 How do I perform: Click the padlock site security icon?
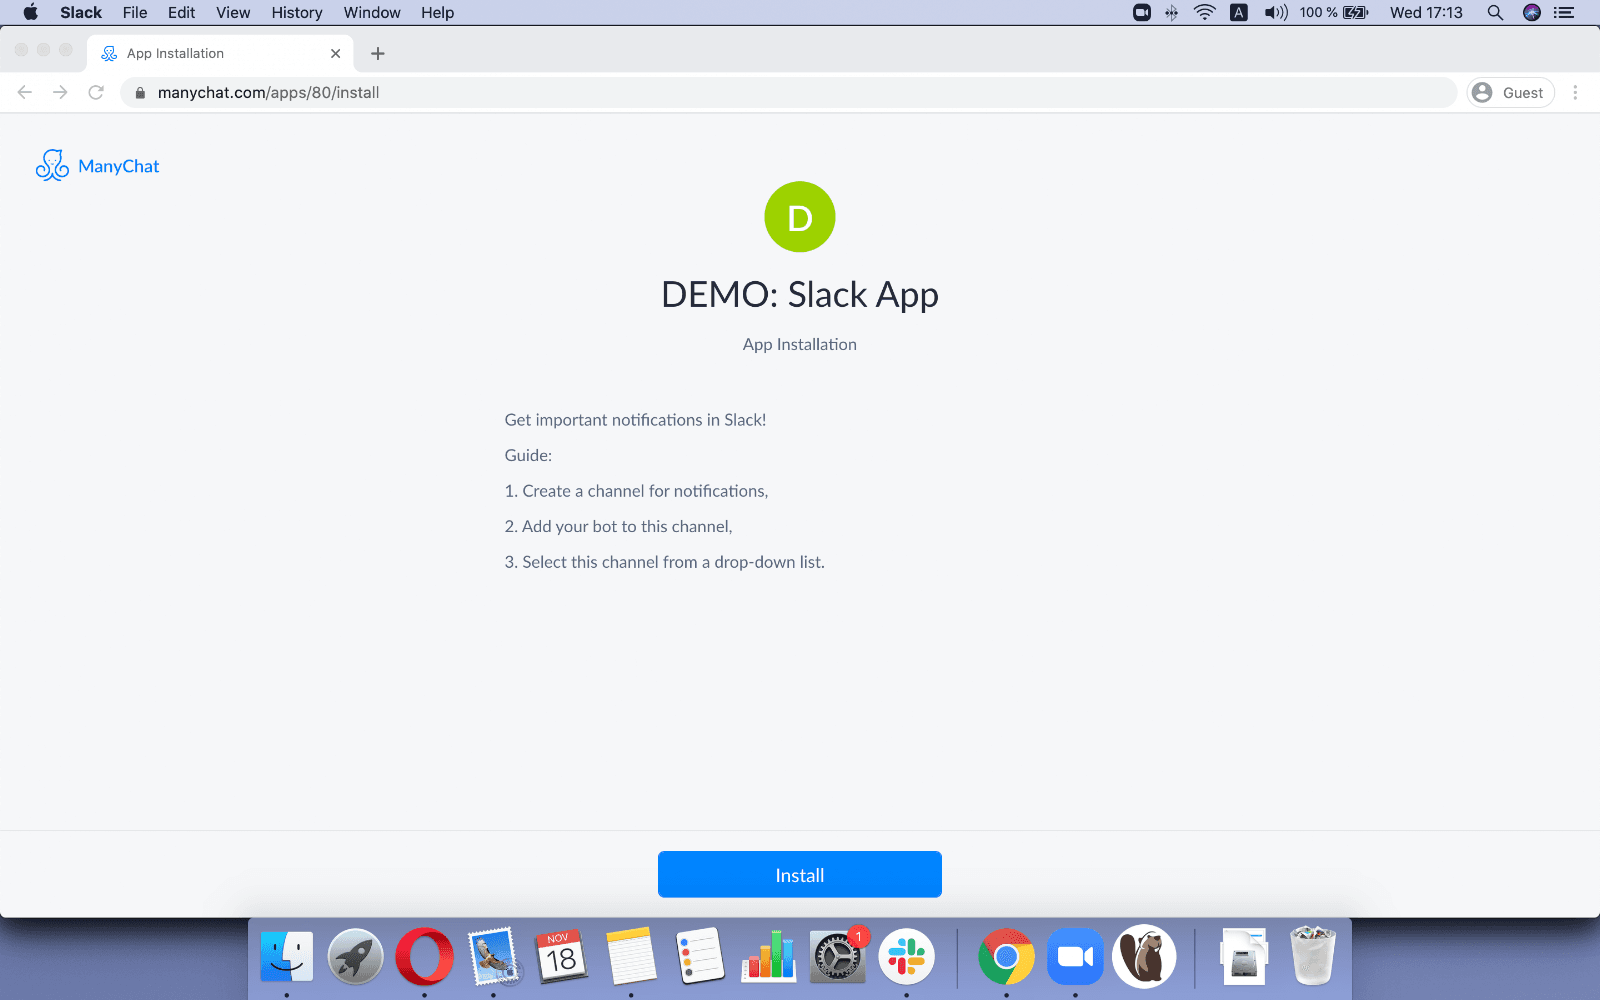point(140,93)
